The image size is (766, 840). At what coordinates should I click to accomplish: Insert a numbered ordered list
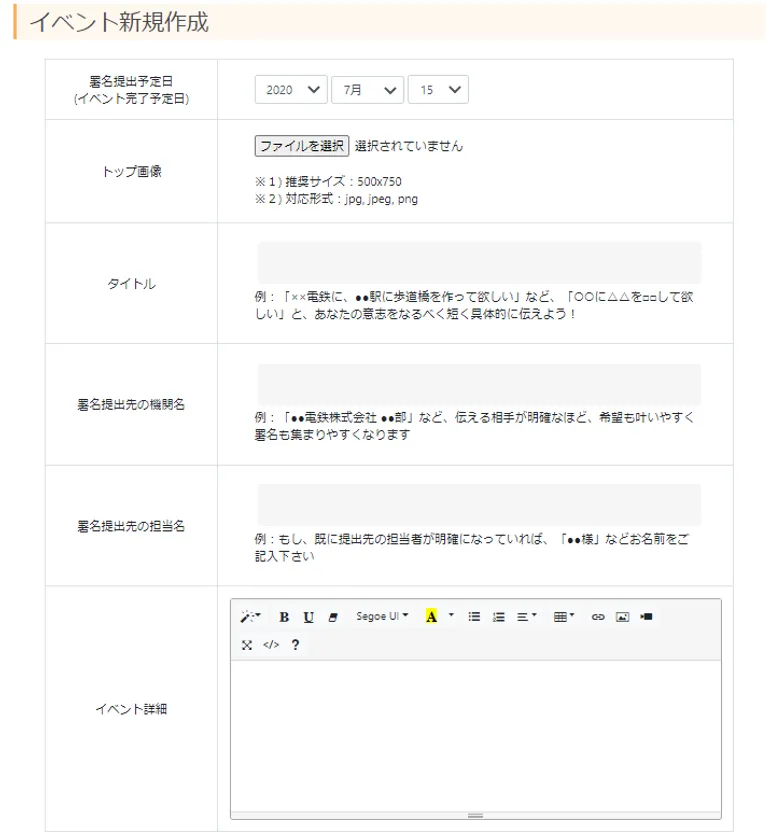(x=498, y=617)
